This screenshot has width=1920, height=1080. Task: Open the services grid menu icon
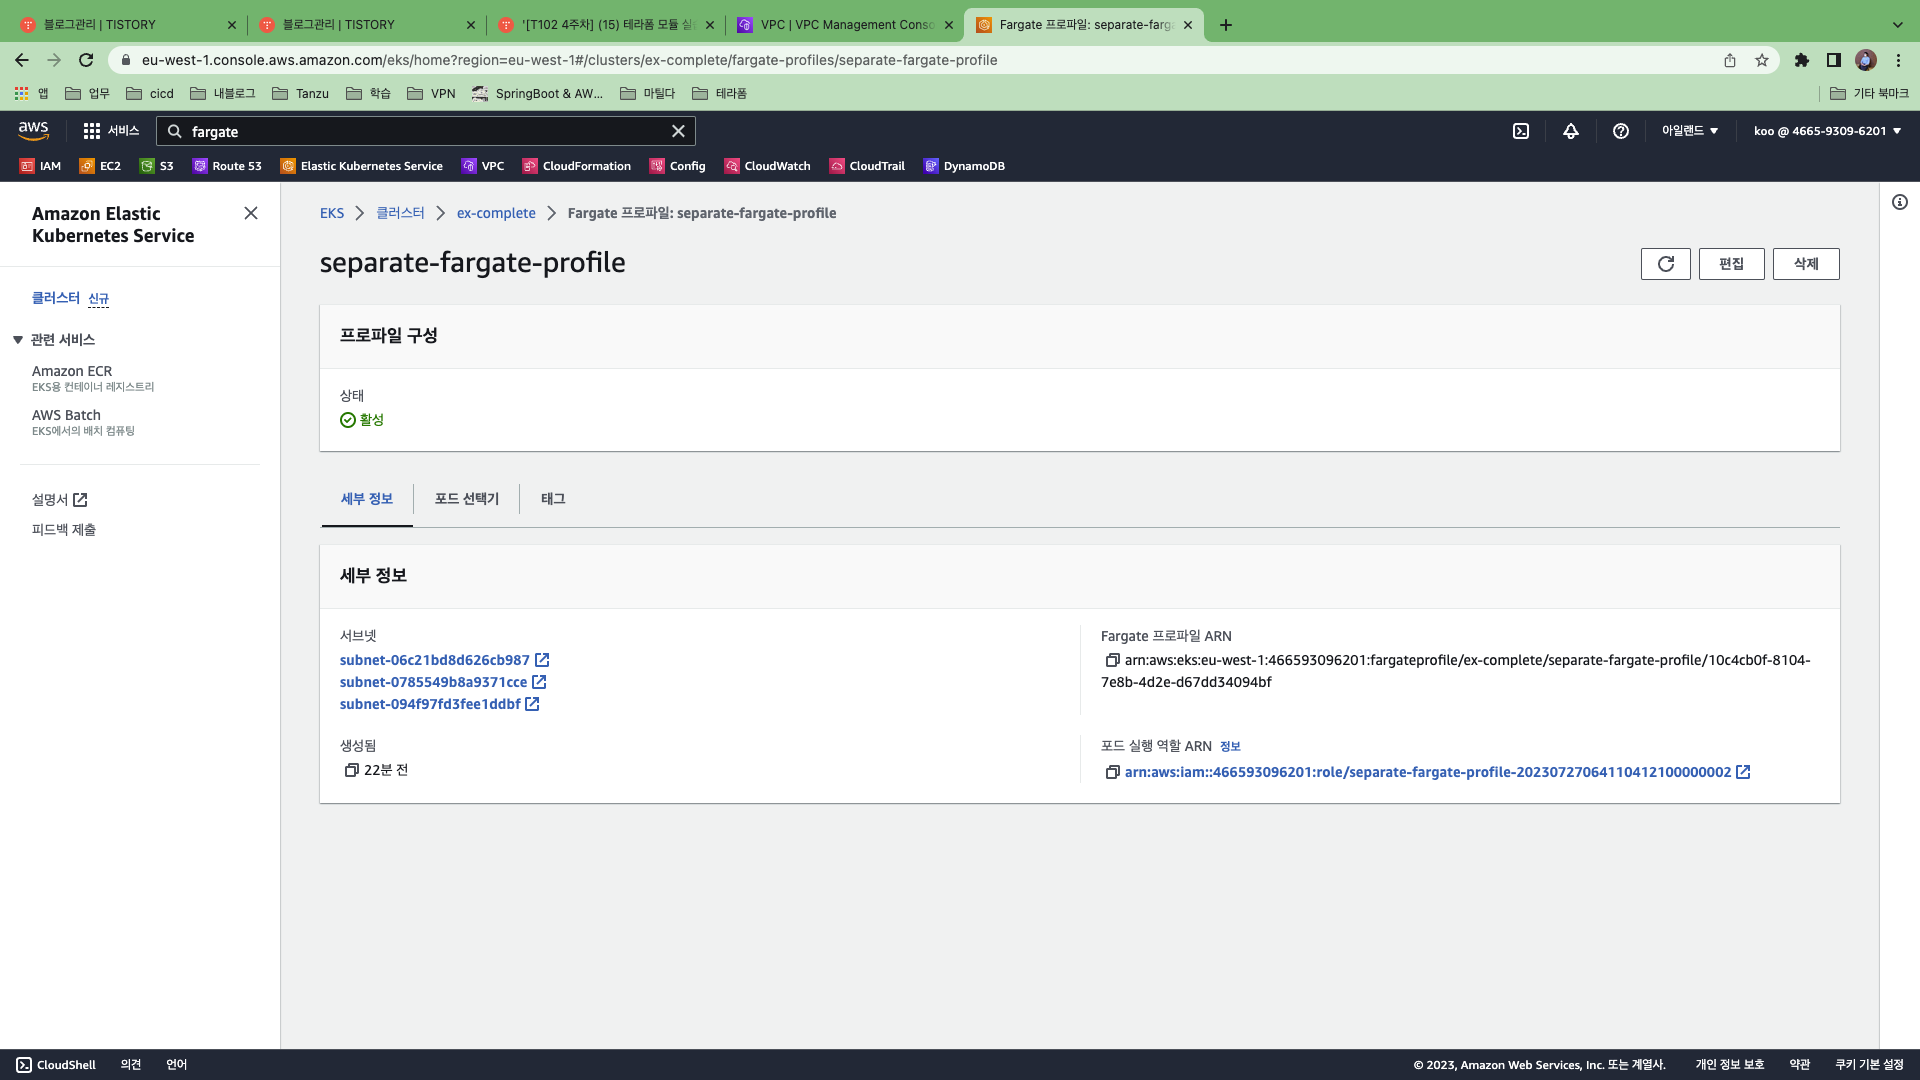(92, 131)
